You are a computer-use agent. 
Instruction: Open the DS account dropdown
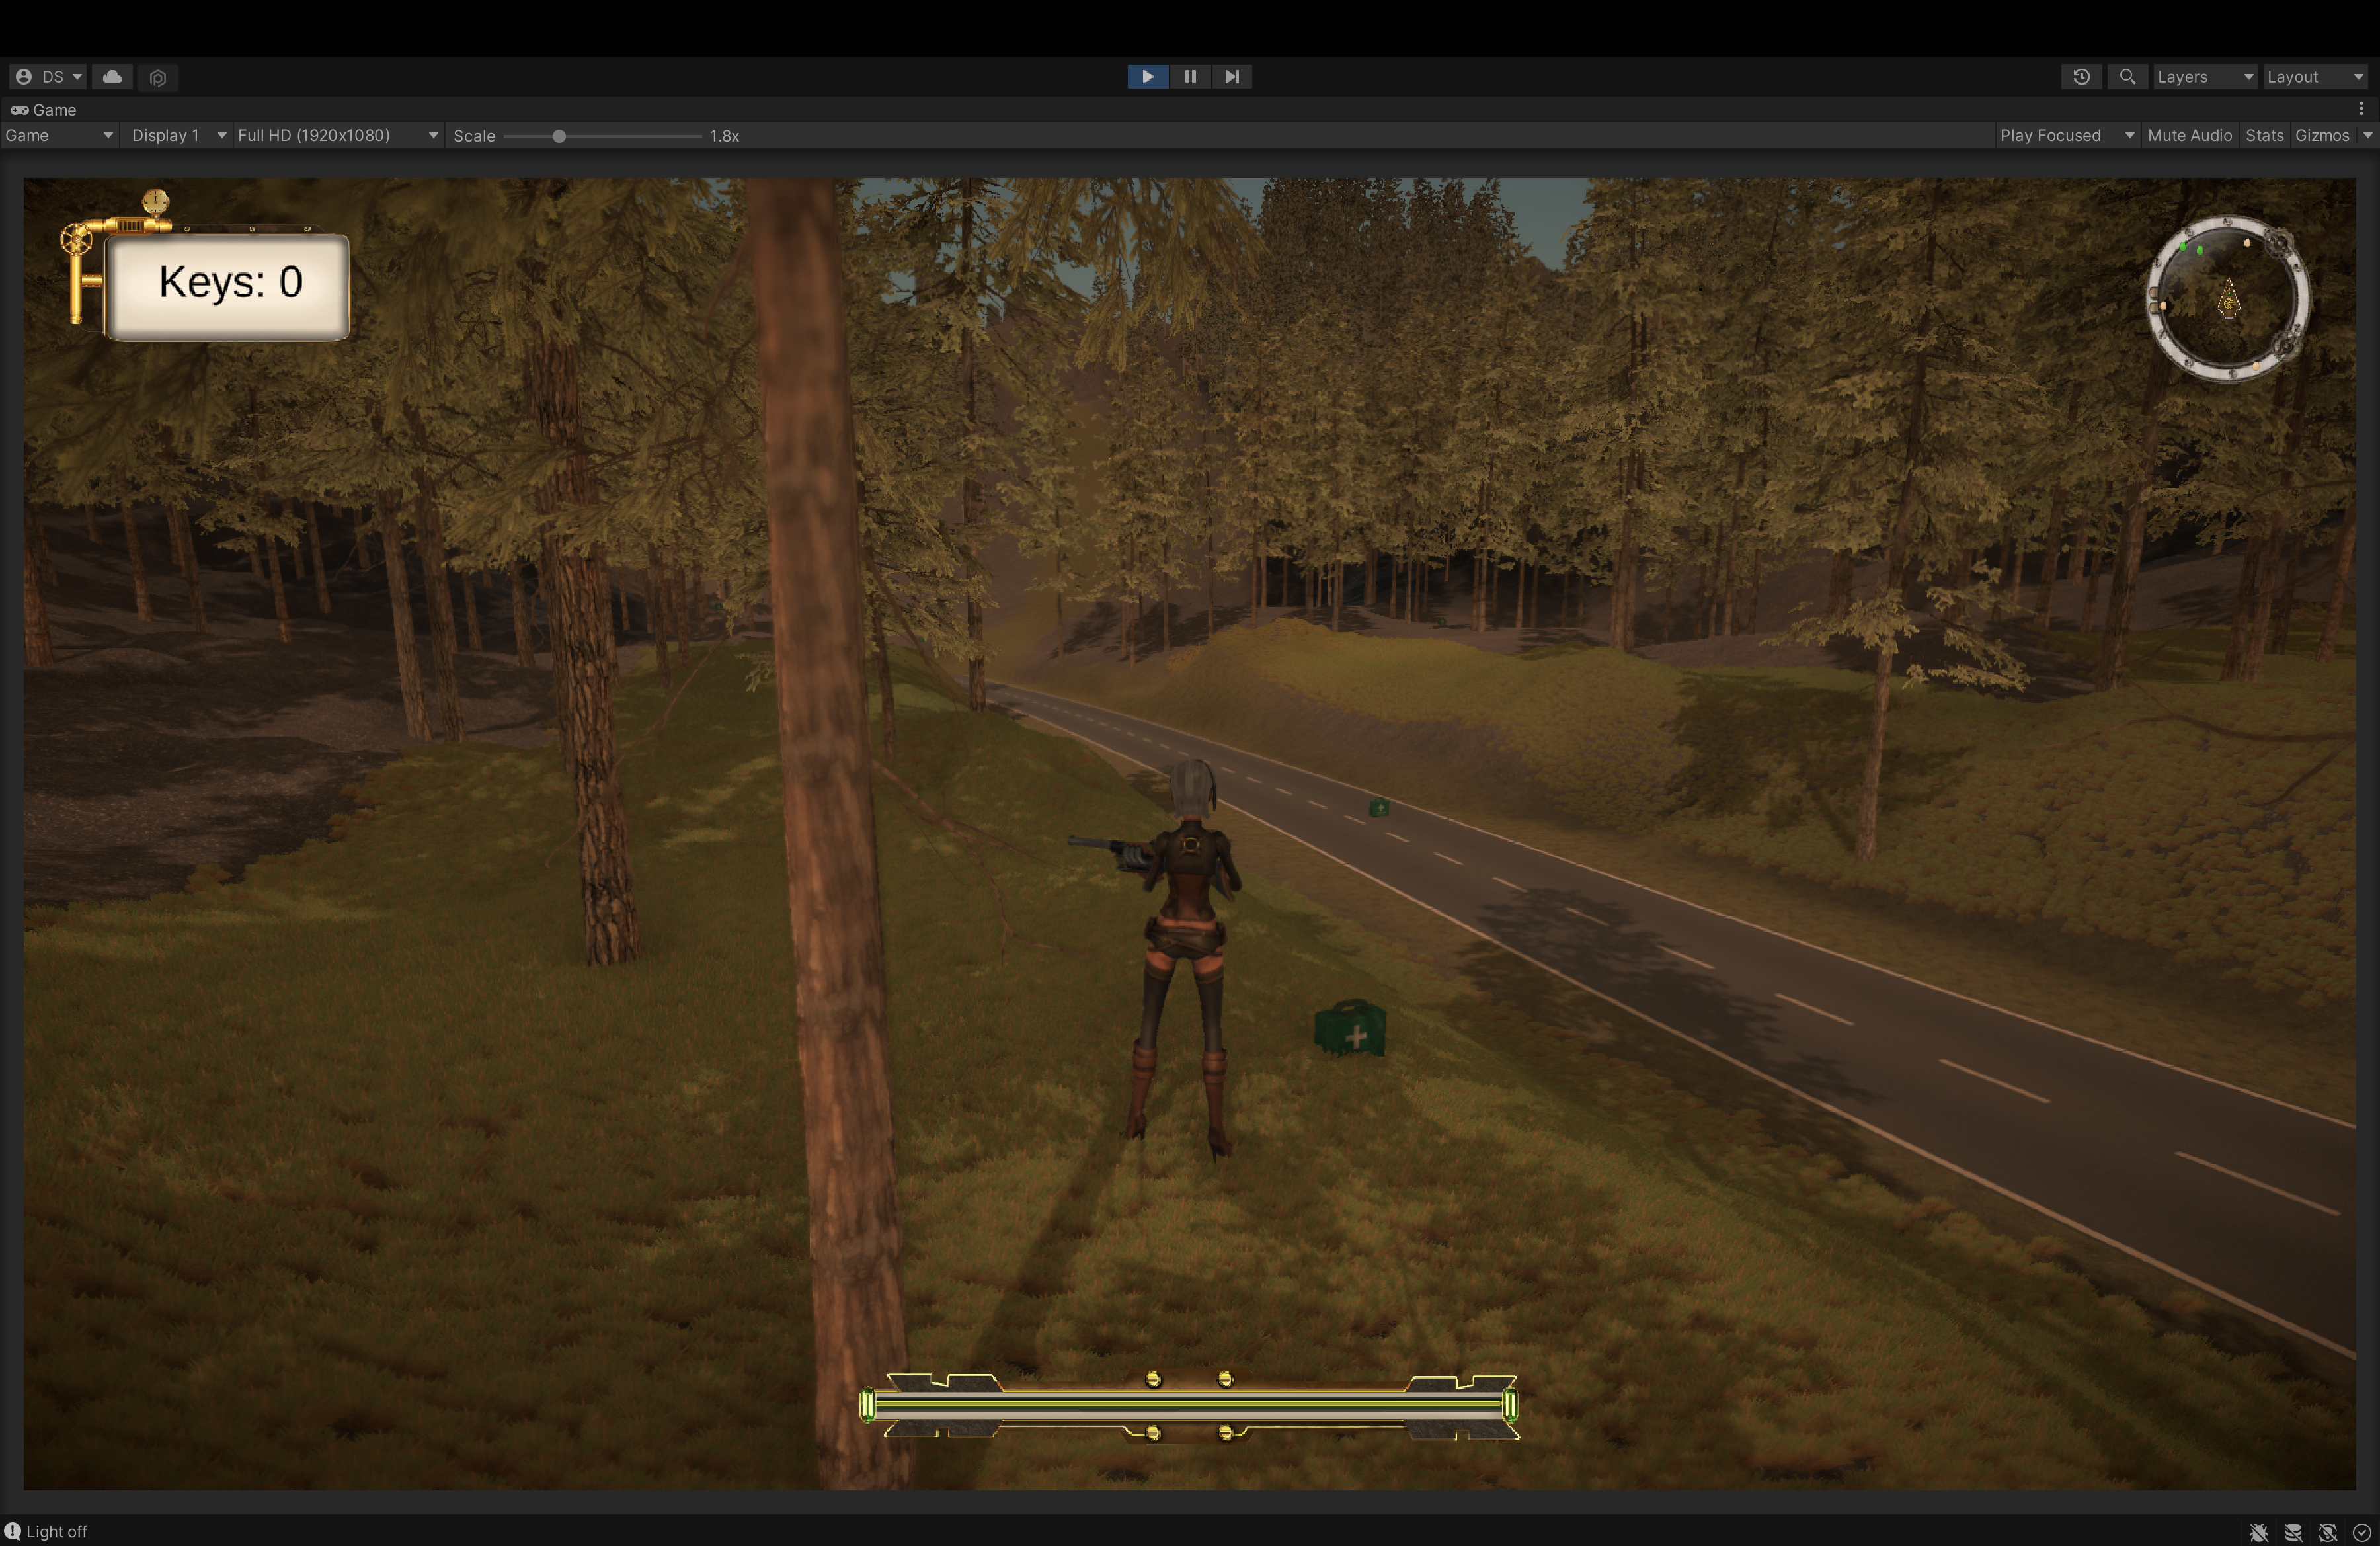(48, 77)
